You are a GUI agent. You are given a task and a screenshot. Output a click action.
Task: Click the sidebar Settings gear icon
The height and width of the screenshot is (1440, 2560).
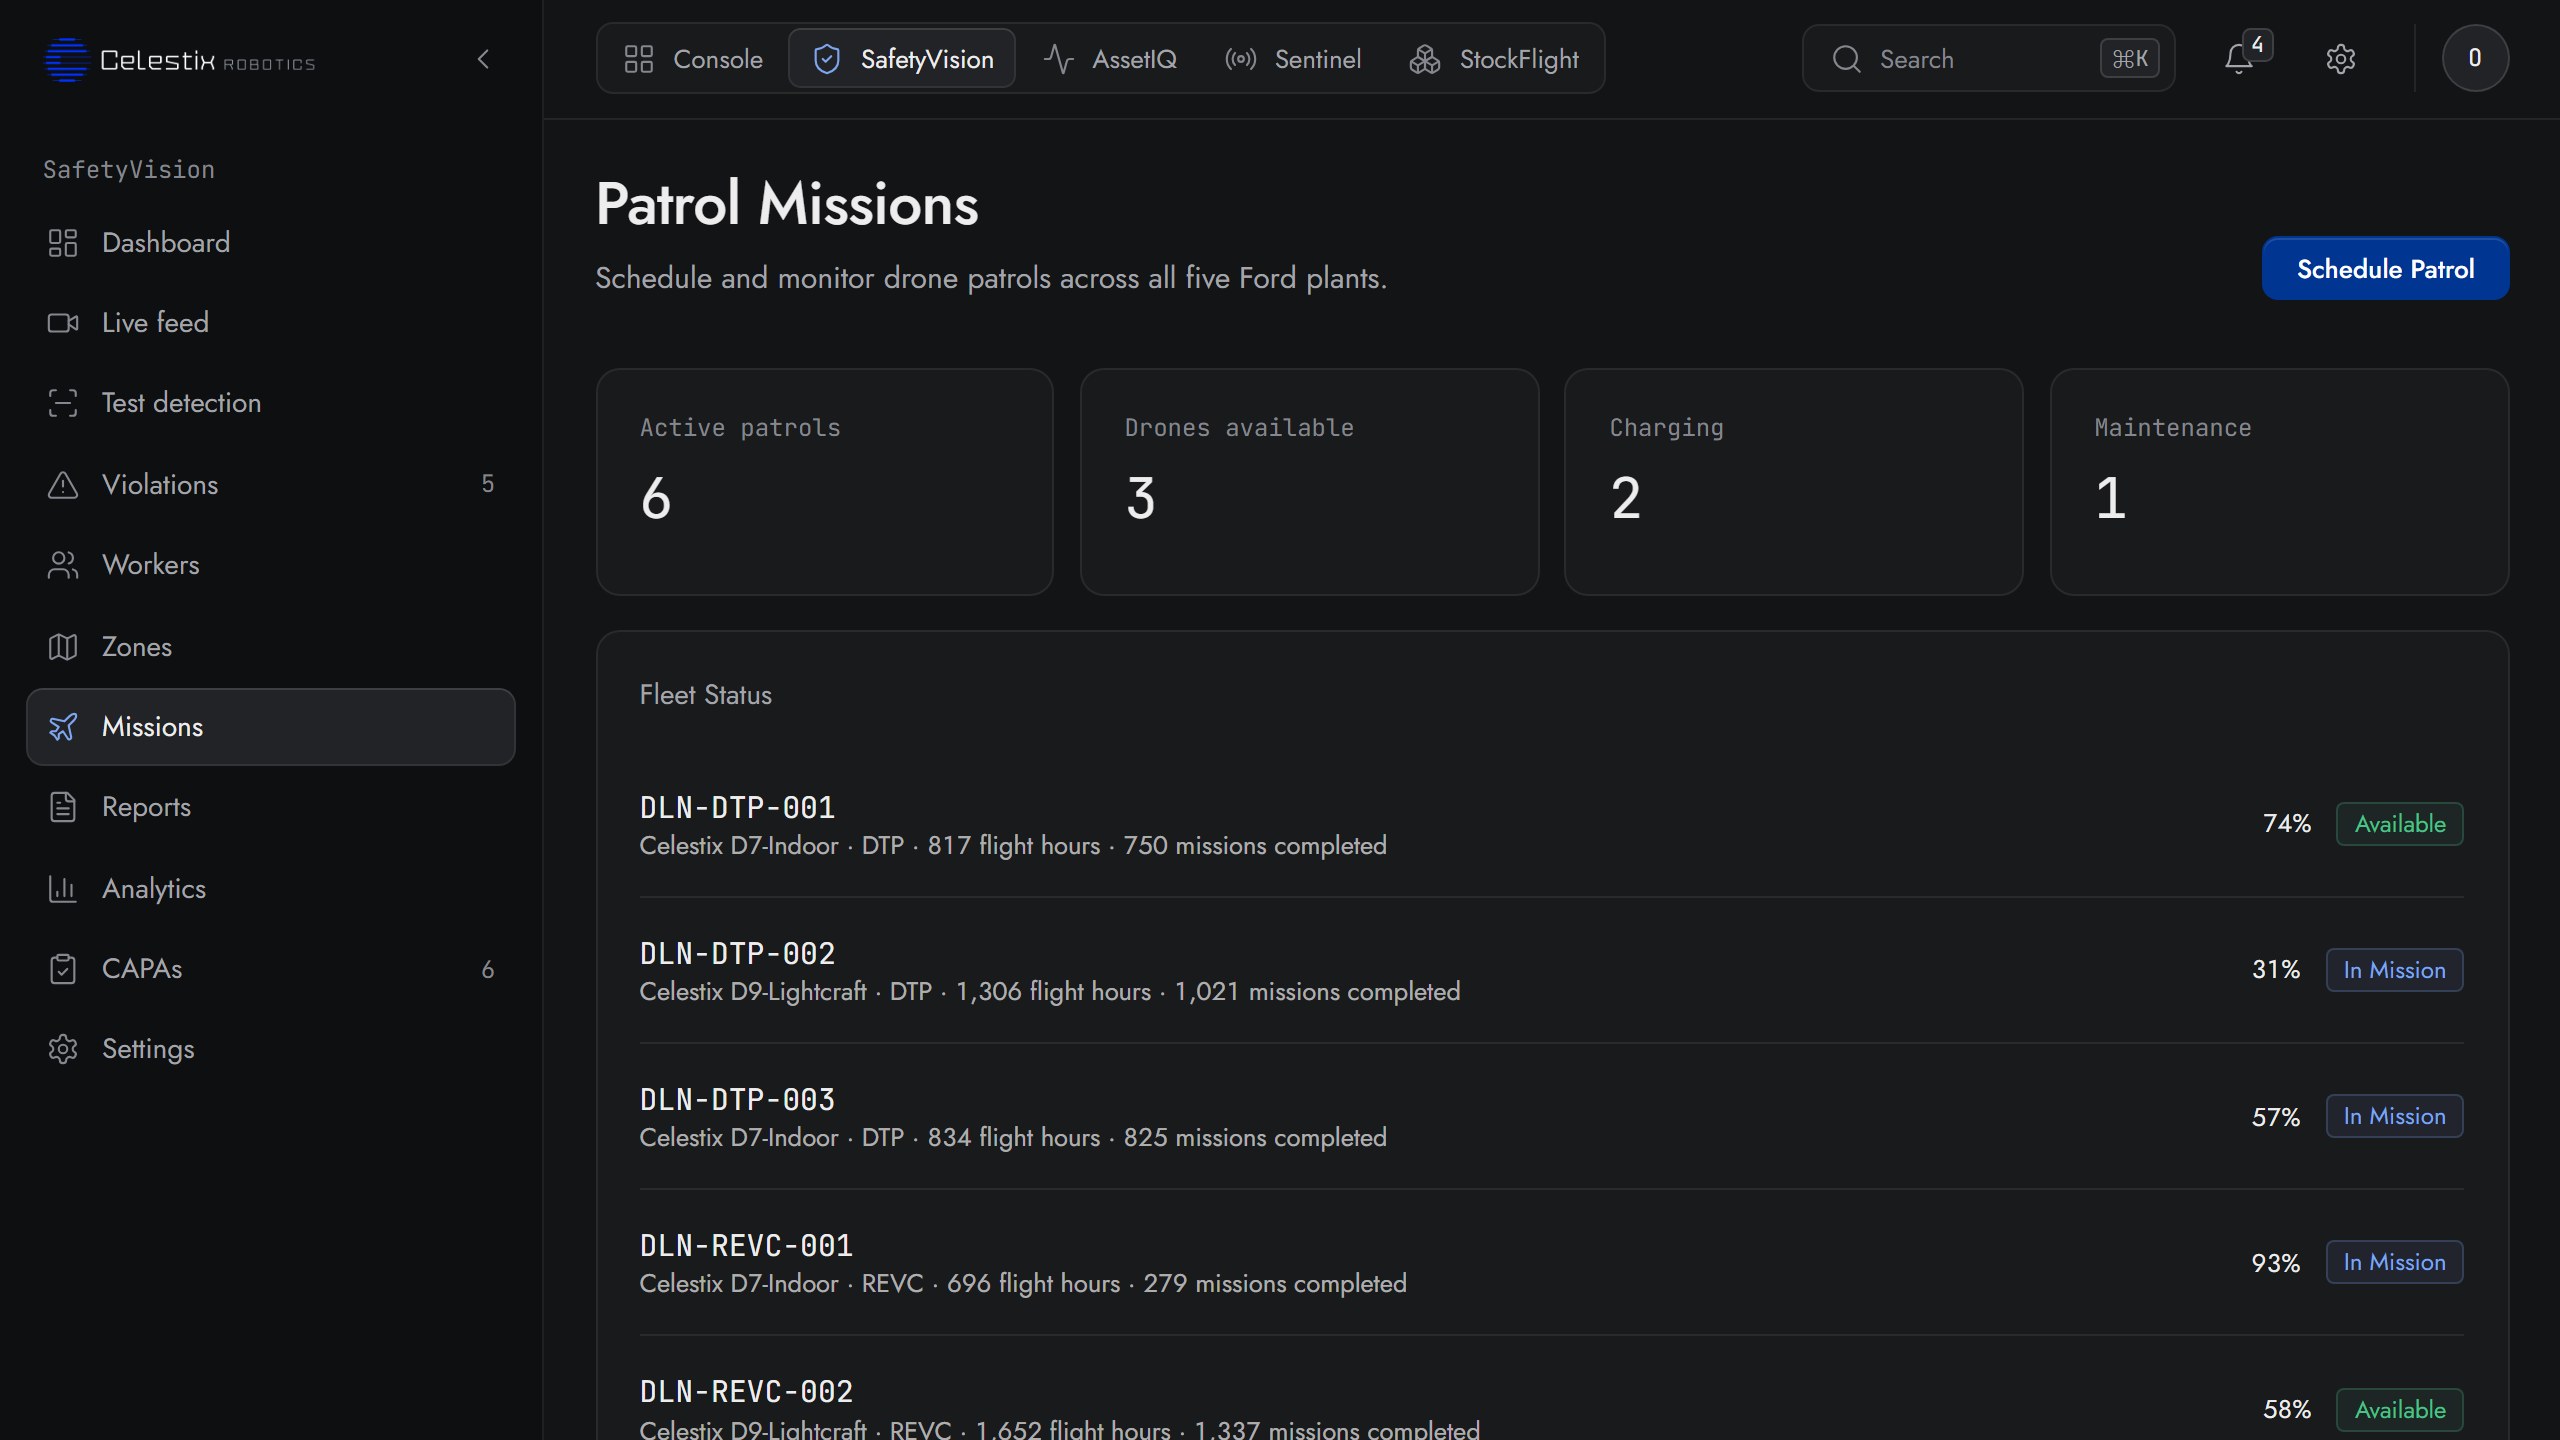point(63,1049)
